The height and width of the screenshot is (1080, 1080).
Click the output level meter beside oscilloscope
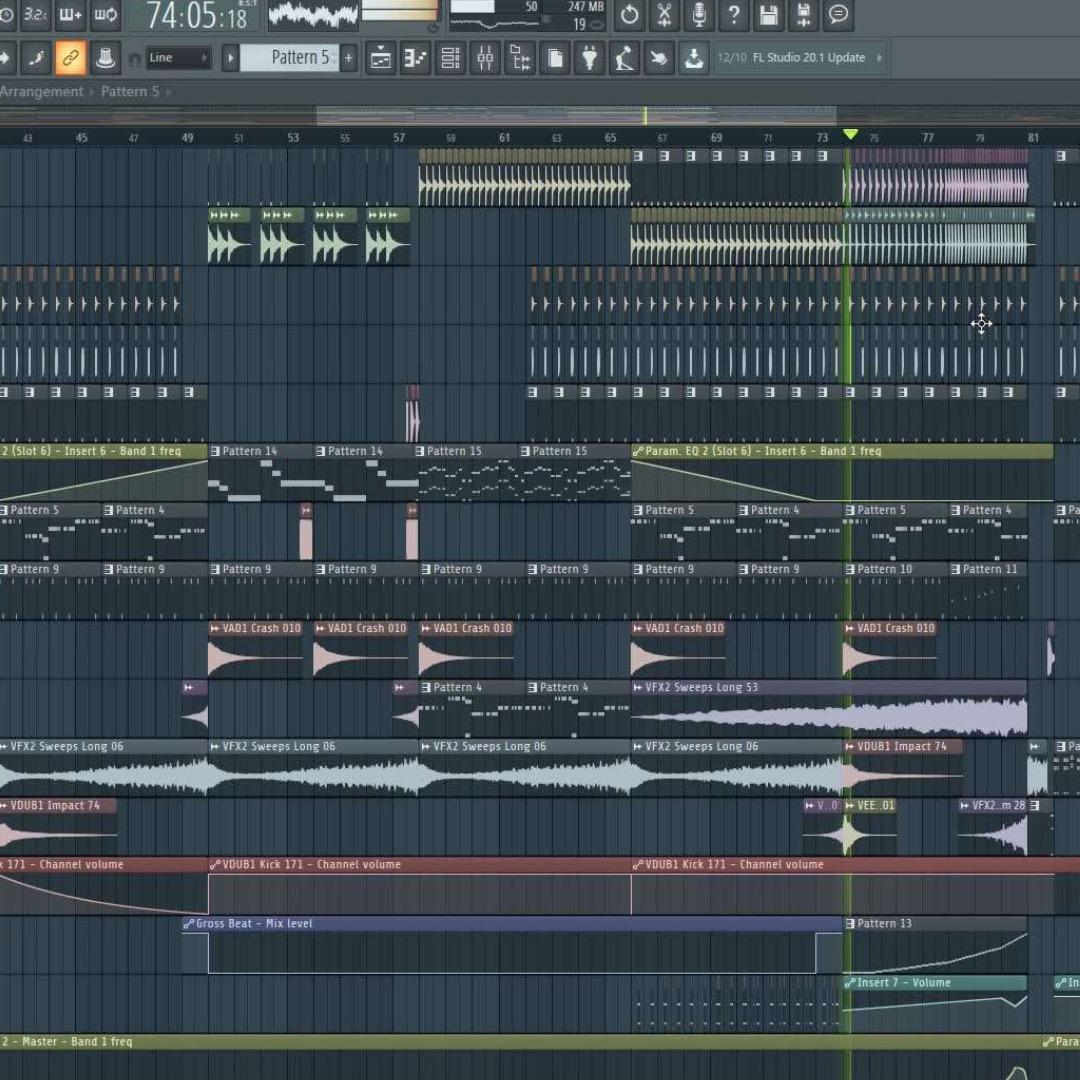click(x=399, y=12)
